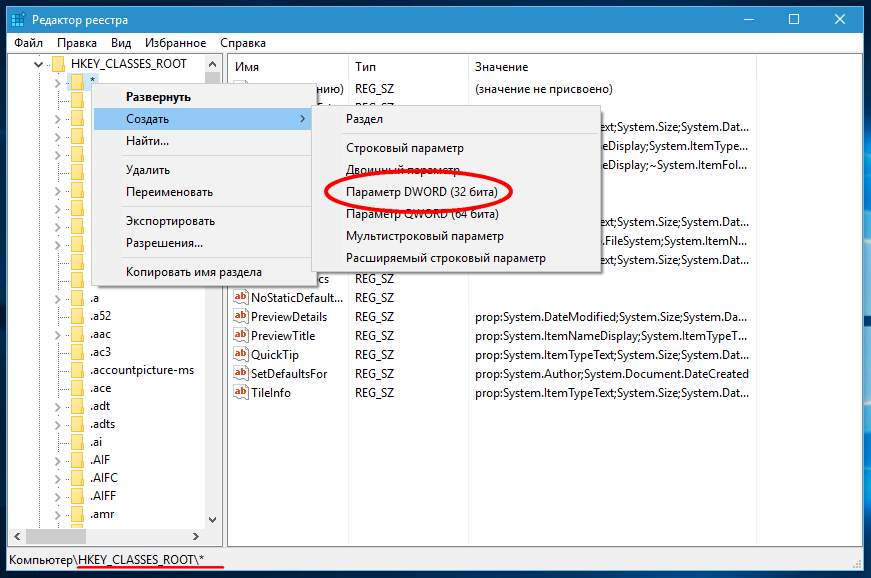
Task: Maximize the Редактор реестра window
Action: tap(794, 19)
